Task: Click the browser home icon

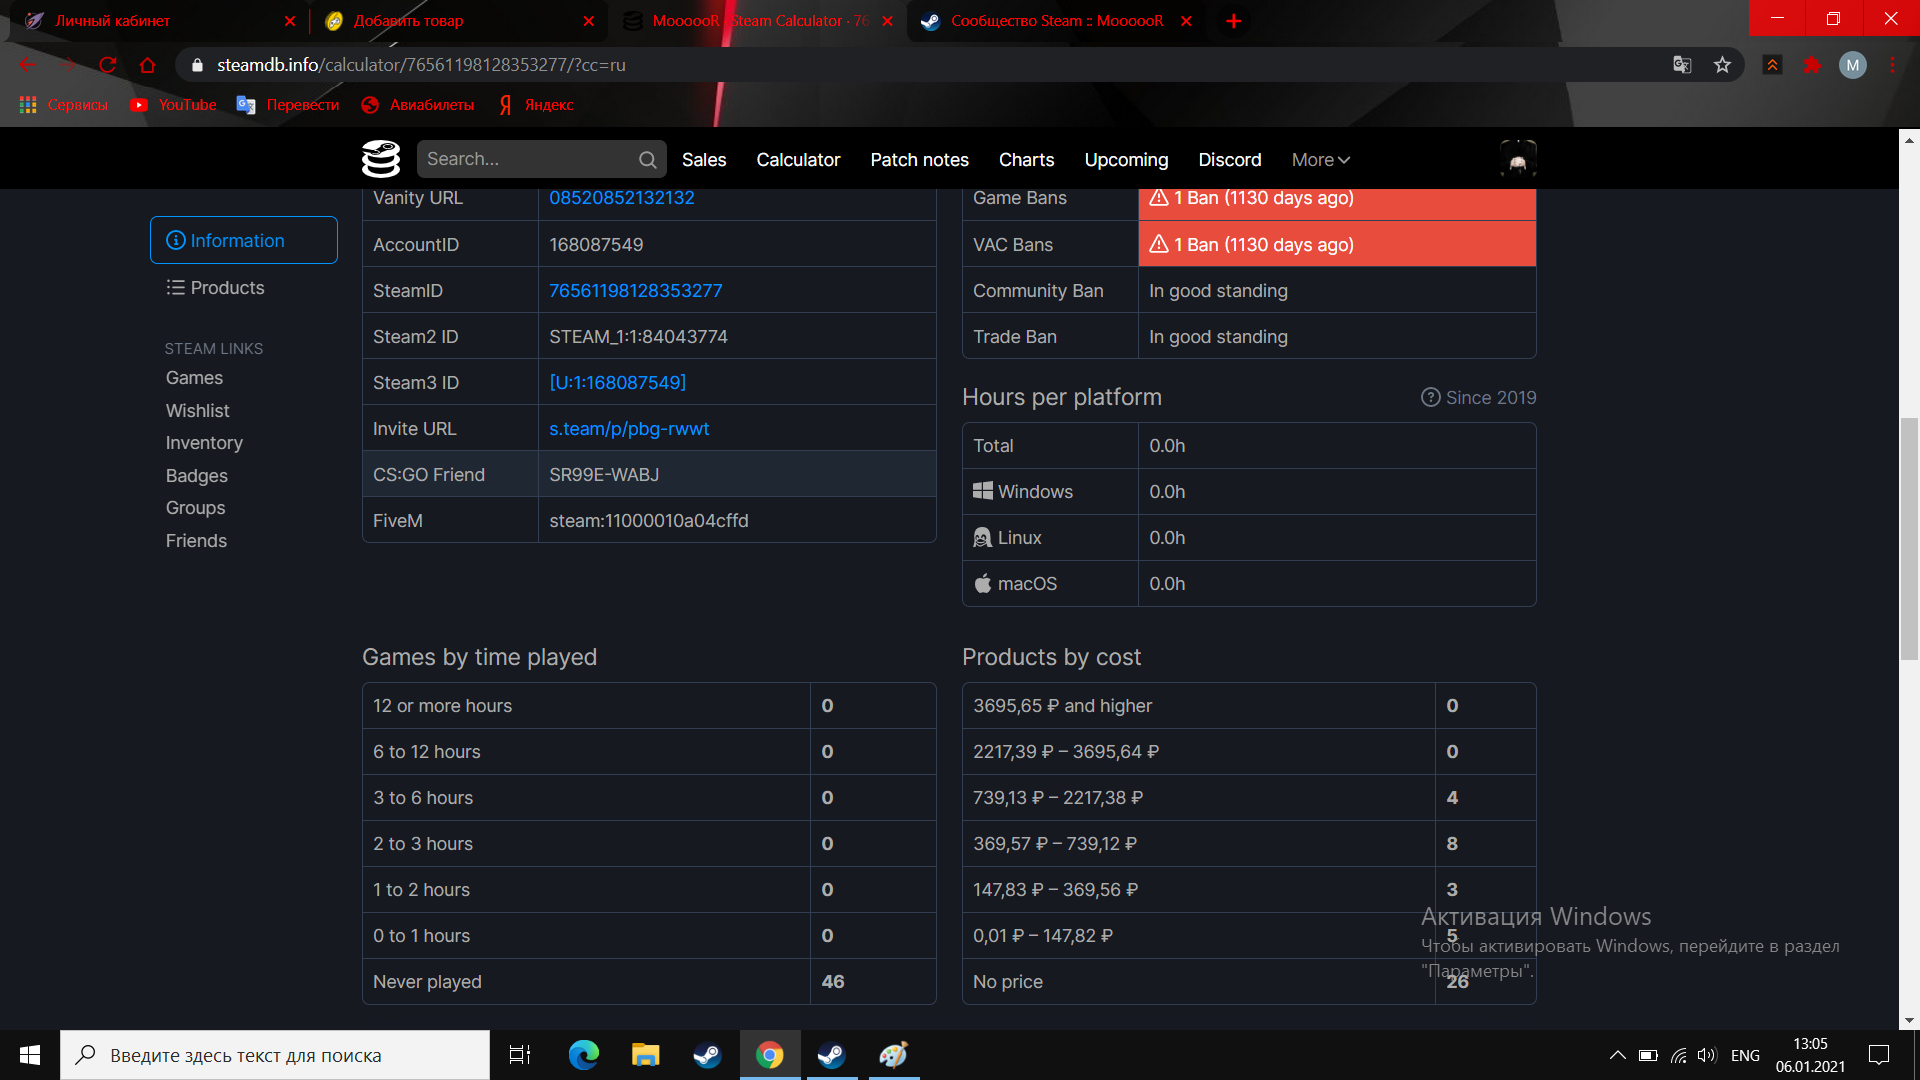Action: (147, 65)
